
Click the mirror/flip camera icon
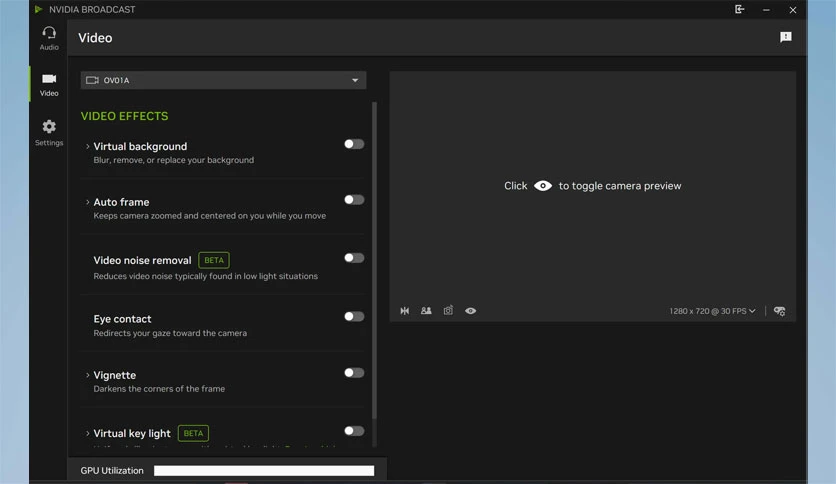coord(405,311)
